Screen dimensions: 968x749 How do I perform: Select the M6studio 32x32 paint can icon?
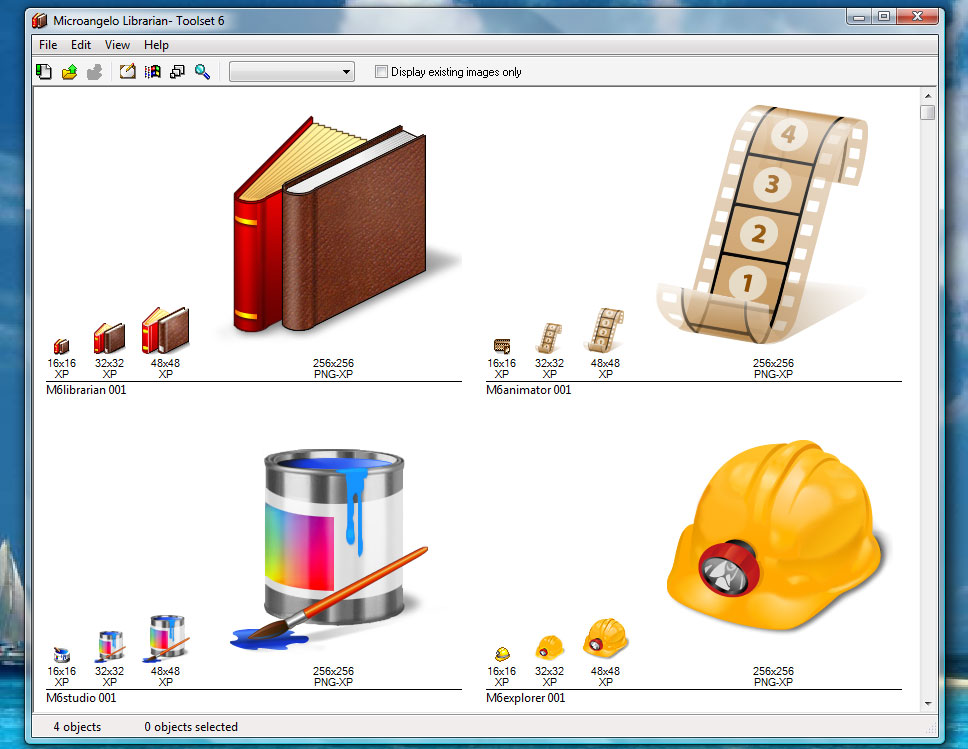[109, 646]
